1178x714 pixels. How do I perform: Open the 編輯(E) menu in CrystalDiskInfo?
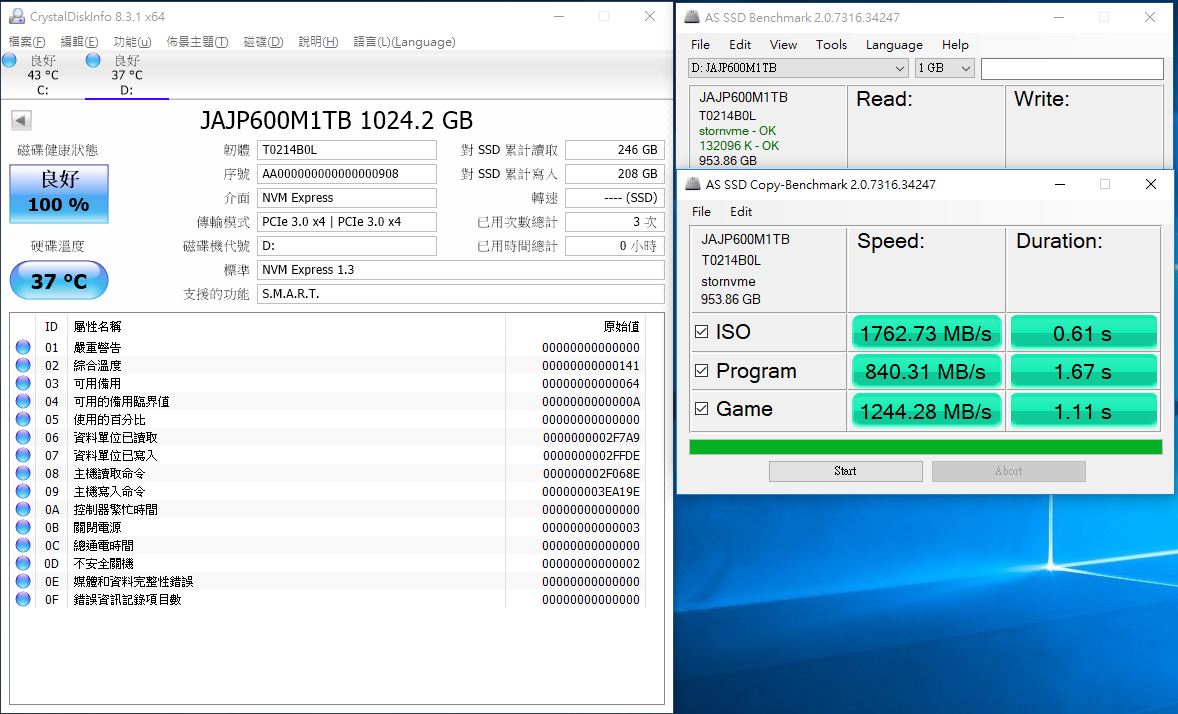coord(79,42)
